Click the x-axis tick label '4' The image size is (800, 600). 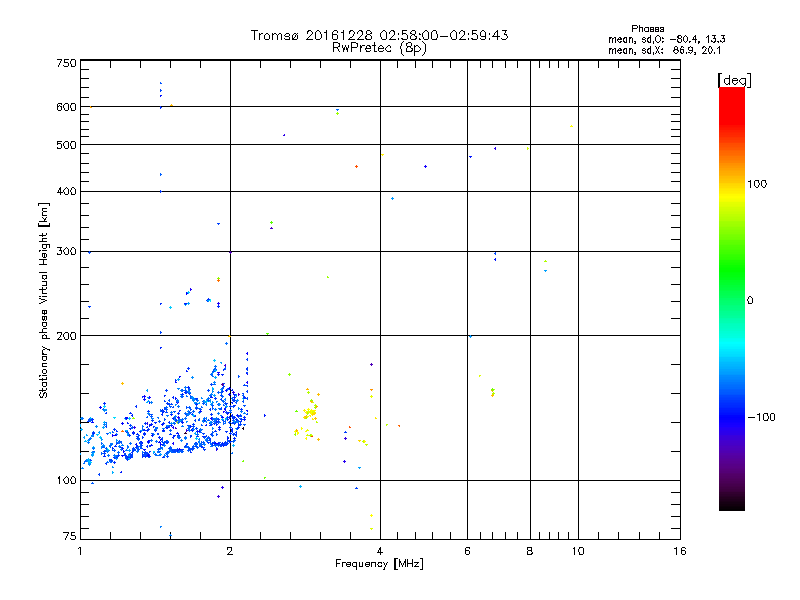[380, 551]
